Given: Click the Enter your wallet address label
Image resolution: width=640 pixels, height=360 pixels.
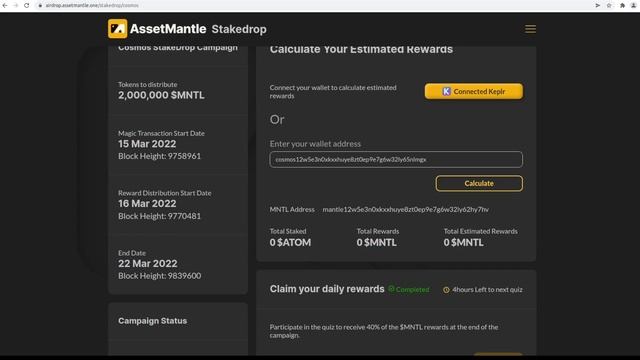Looking at the screenshot, I should pos(315,144).
